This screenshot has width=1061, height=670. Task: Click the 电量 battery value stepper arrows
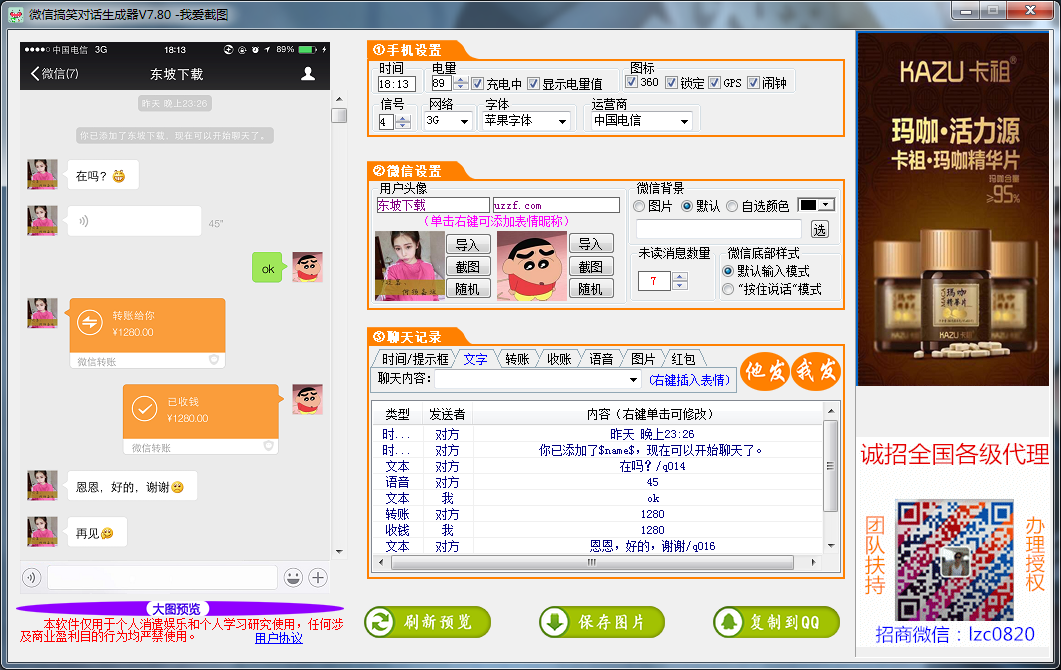pos(461,83)
